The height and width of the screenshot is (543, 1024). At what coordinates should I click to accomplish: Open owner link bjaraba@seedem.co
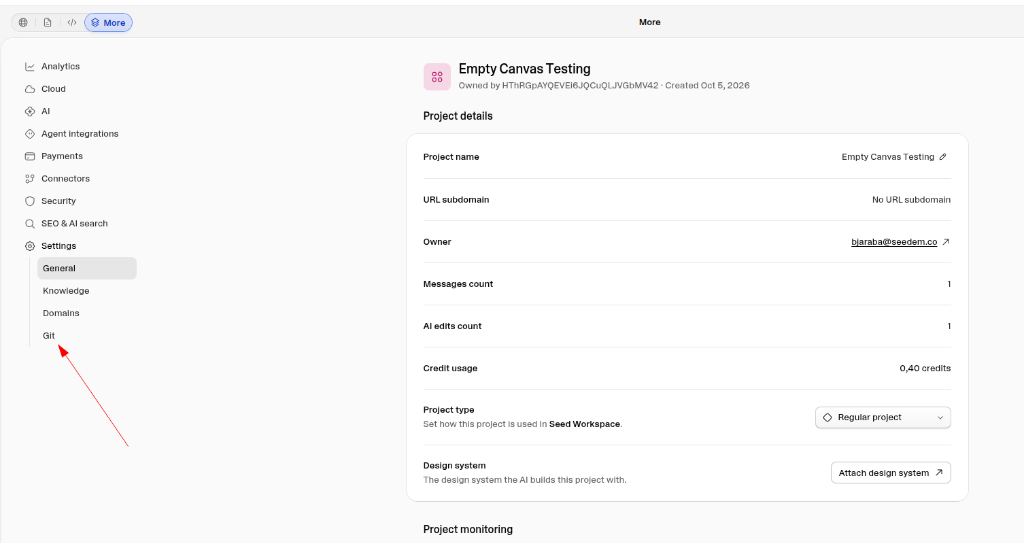894,242
